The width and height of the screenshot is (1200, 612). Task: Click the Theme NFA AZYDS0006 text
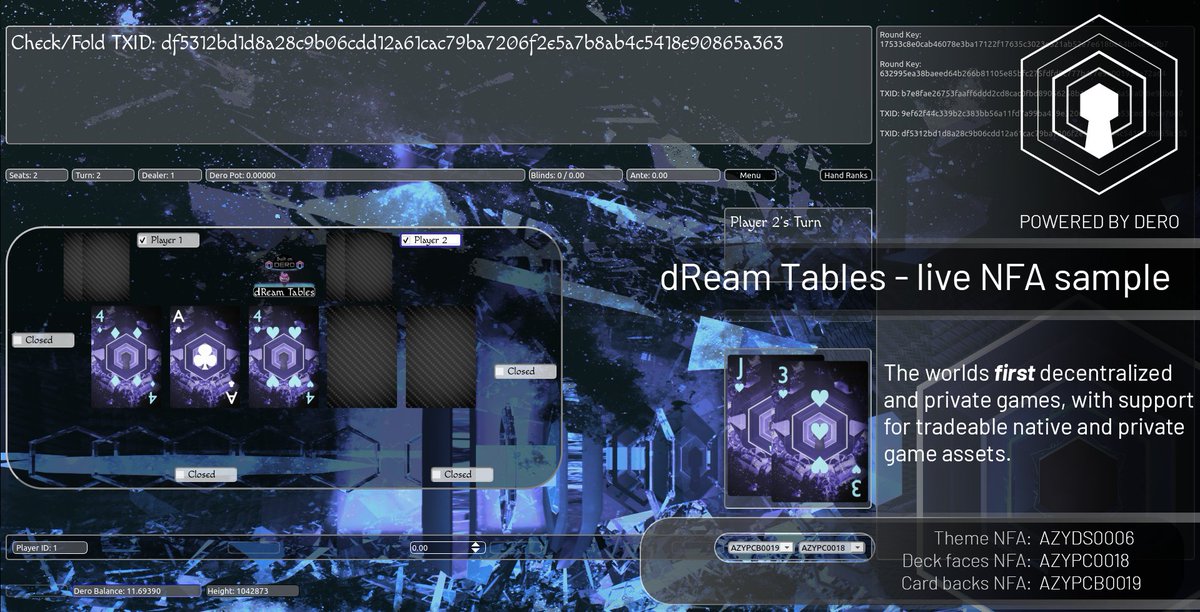1034,538
